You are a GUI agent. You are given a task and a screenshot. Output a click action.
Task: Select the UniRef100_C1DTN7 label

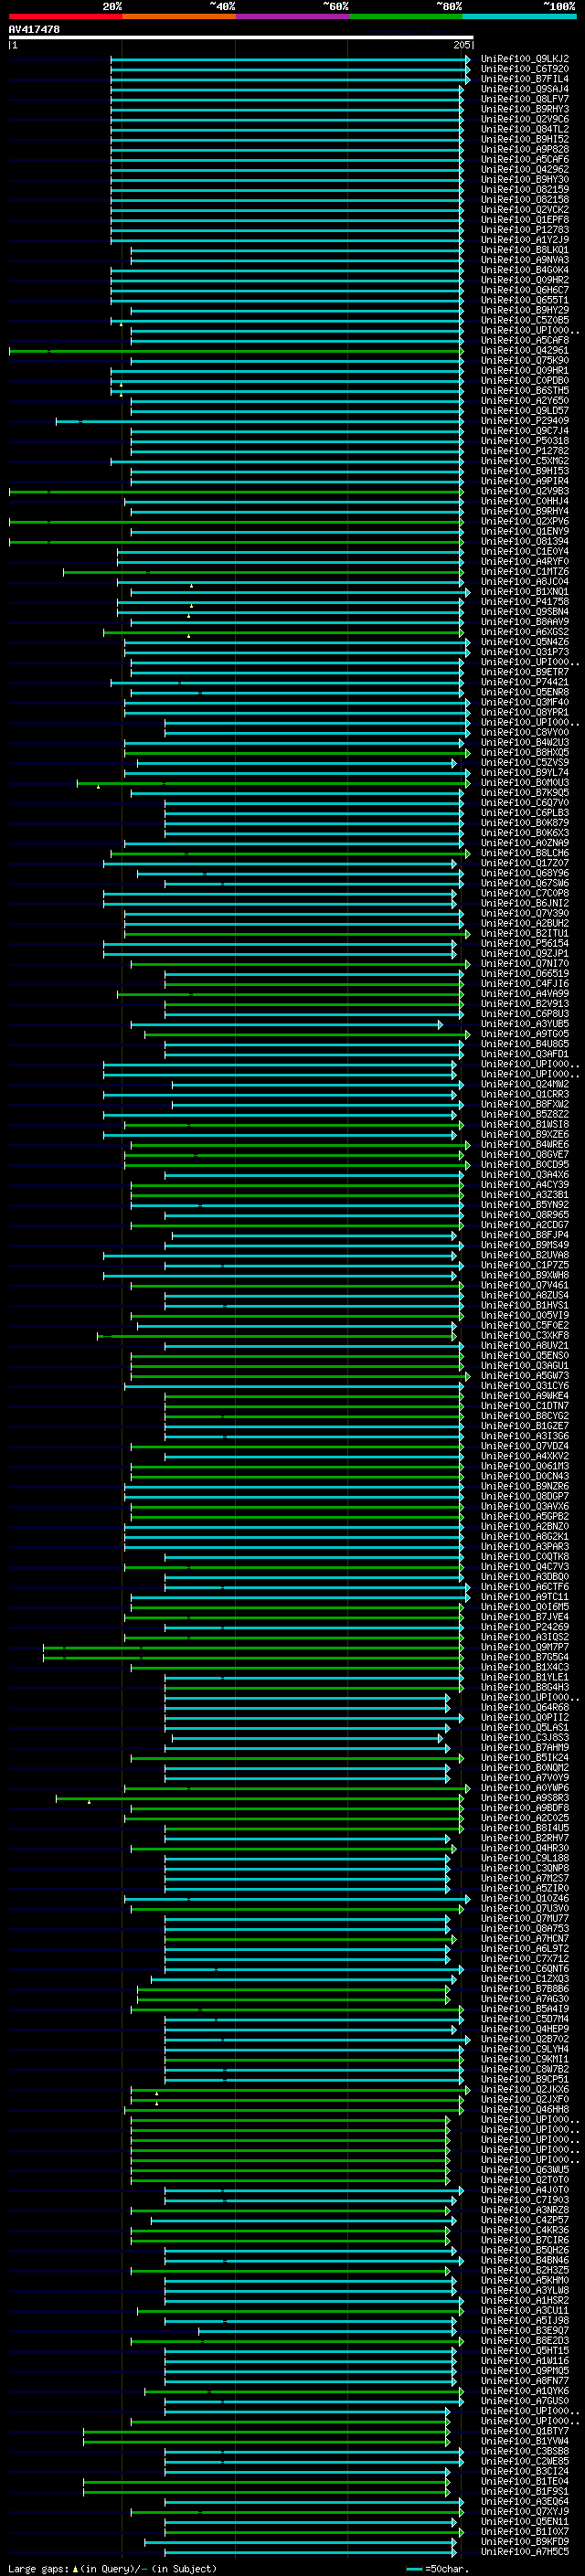pos(524,1405)
